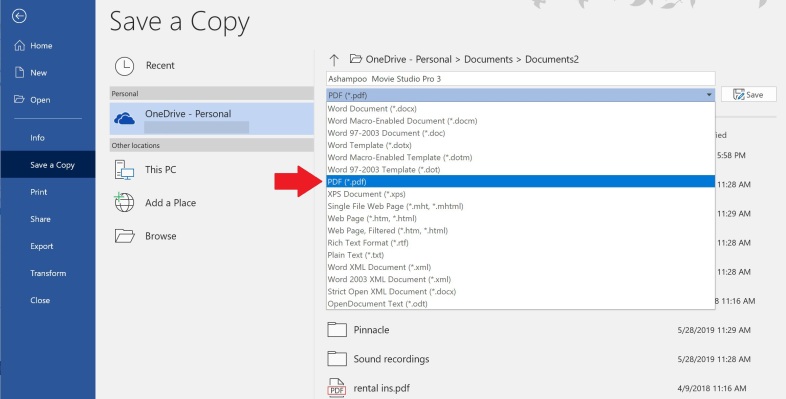This screenshot has width=786, height=399.
Task: Choose Word Template (*.dotx)
Action: (x=520, y=145)
